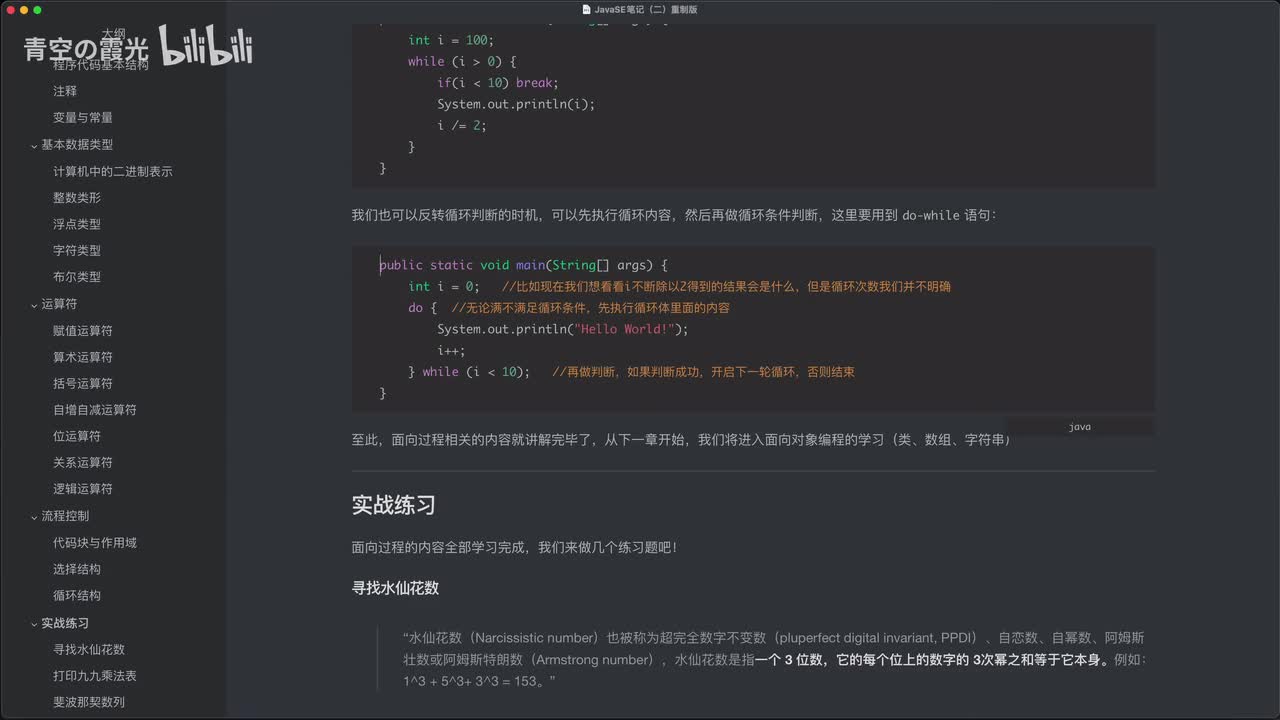Click the macOS green fullscreen button
Viewport: 1280px width, 720px height.
pos(37,10)
